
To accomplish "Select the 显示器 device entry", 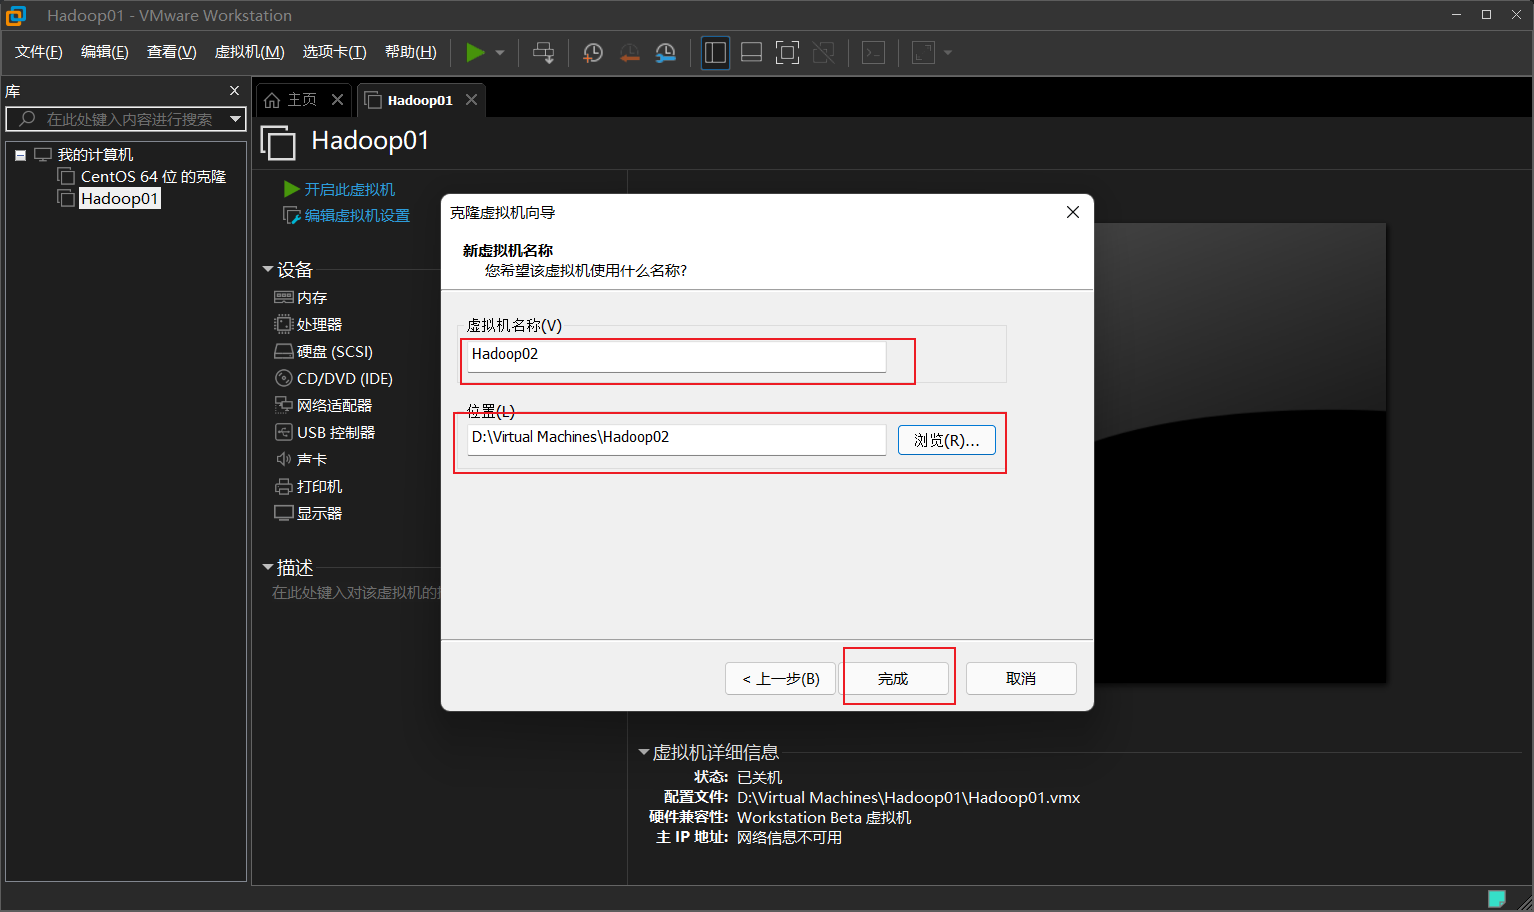I will (308, 514).
